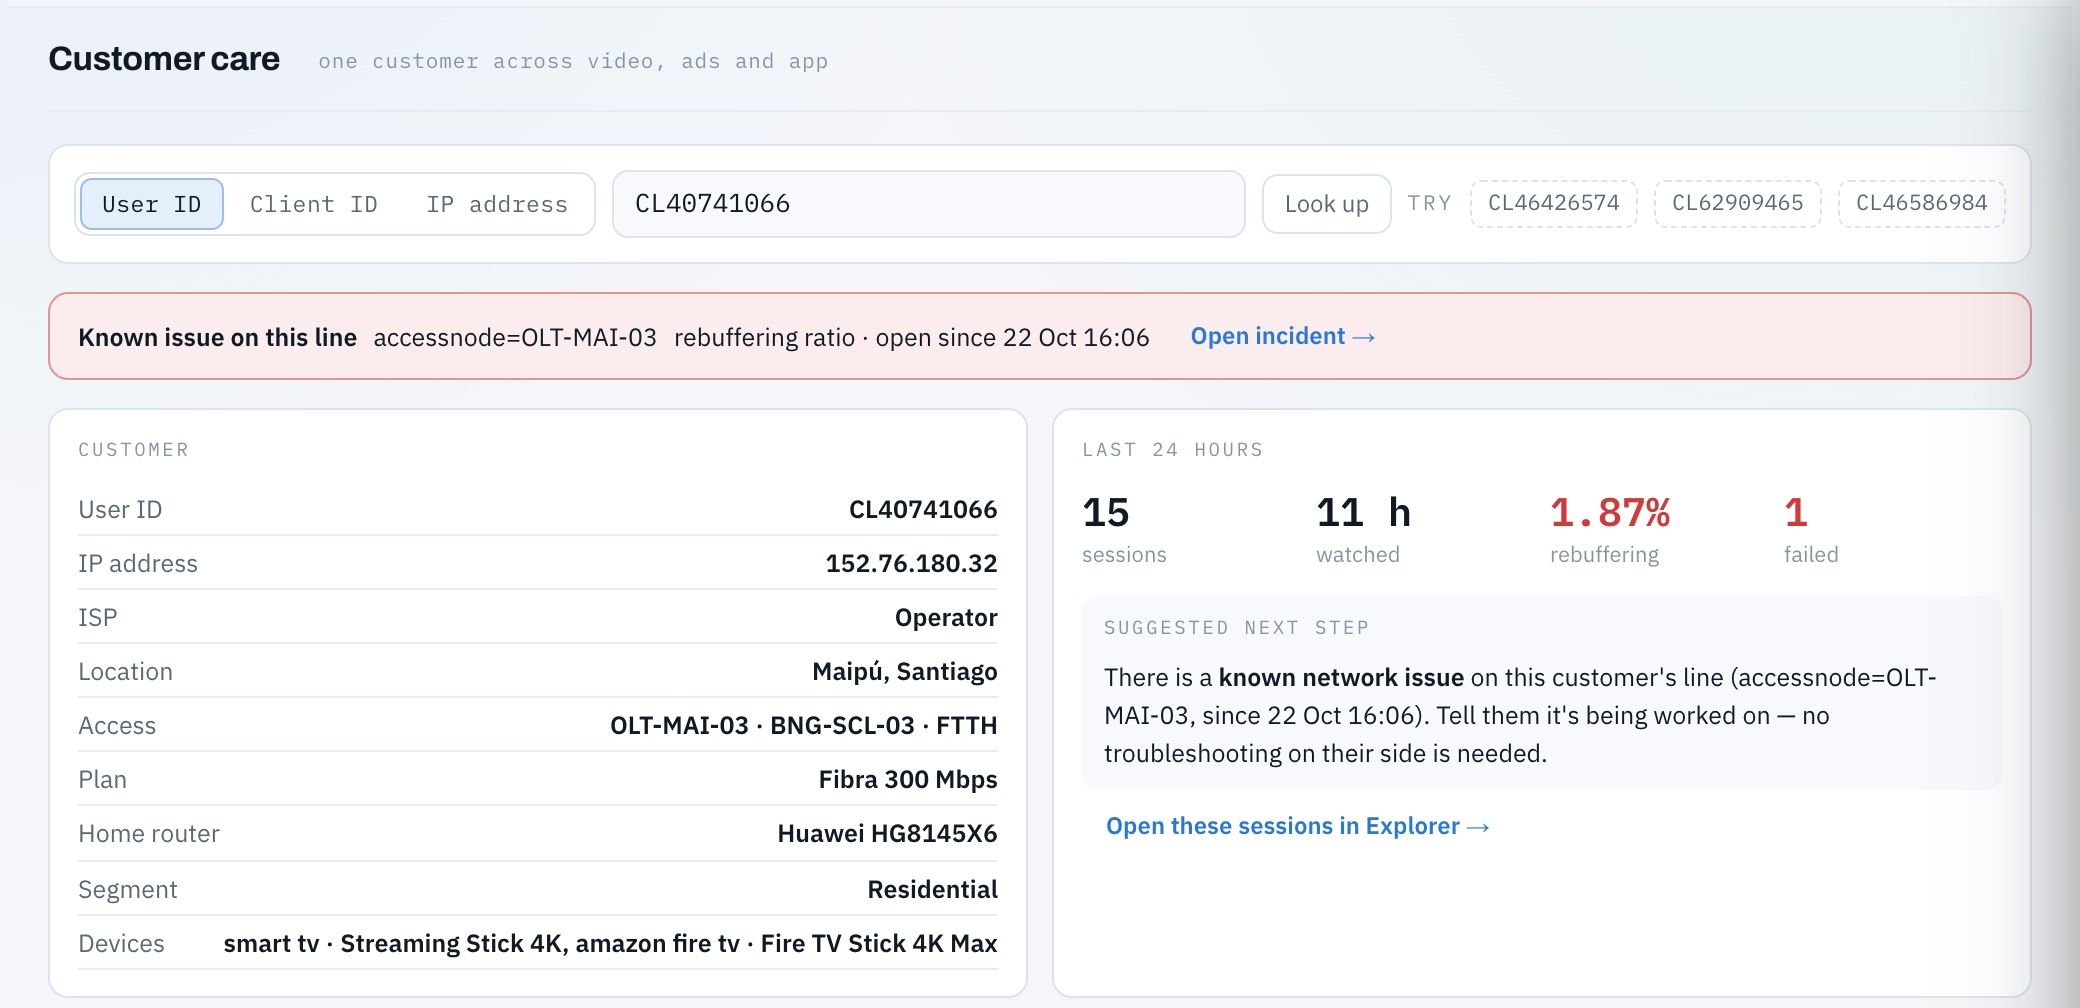This screenshot has height=1008, width=2080.
Task: Click the Plan value Fibra 300 Mbps
Action: tap(907, 779)
